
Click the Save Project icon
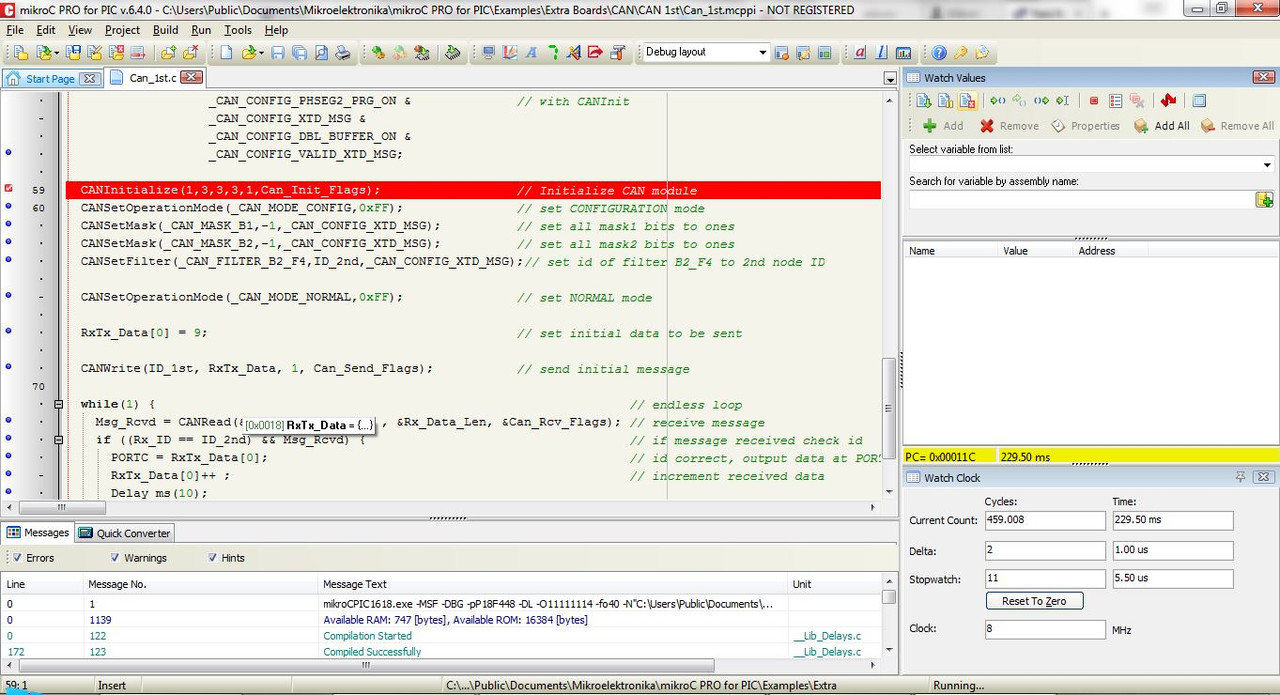[73, 52]
